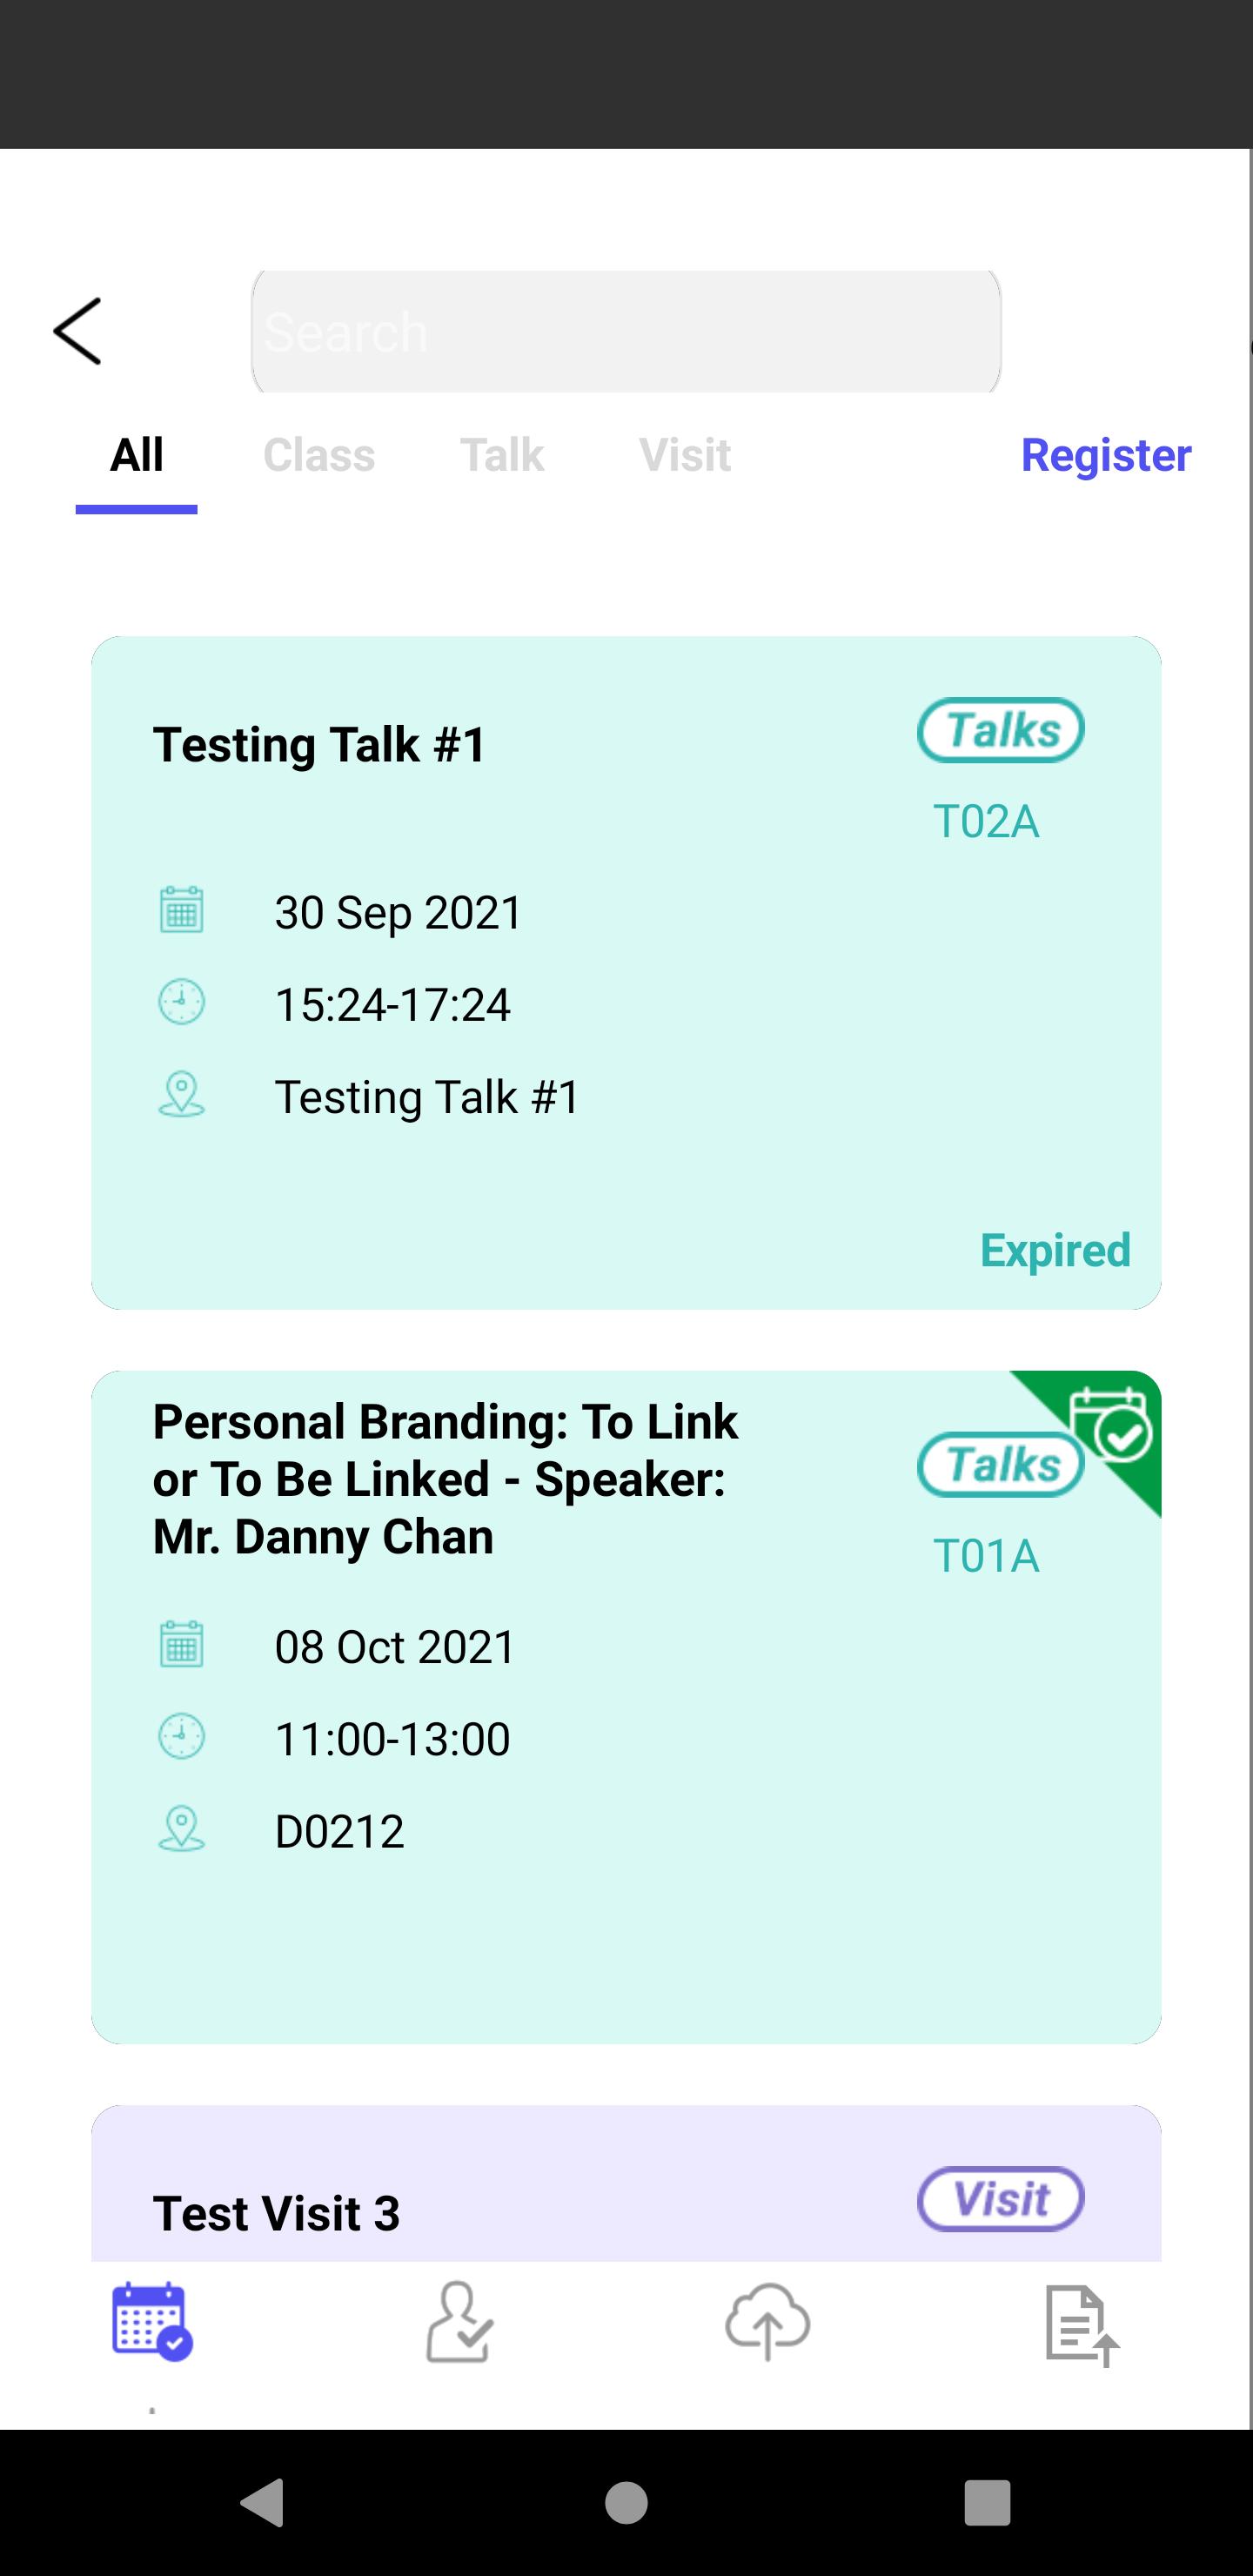Open the Personal Branding talk card
This screenshot has height=2576, width=1253.
point(626,1707)
